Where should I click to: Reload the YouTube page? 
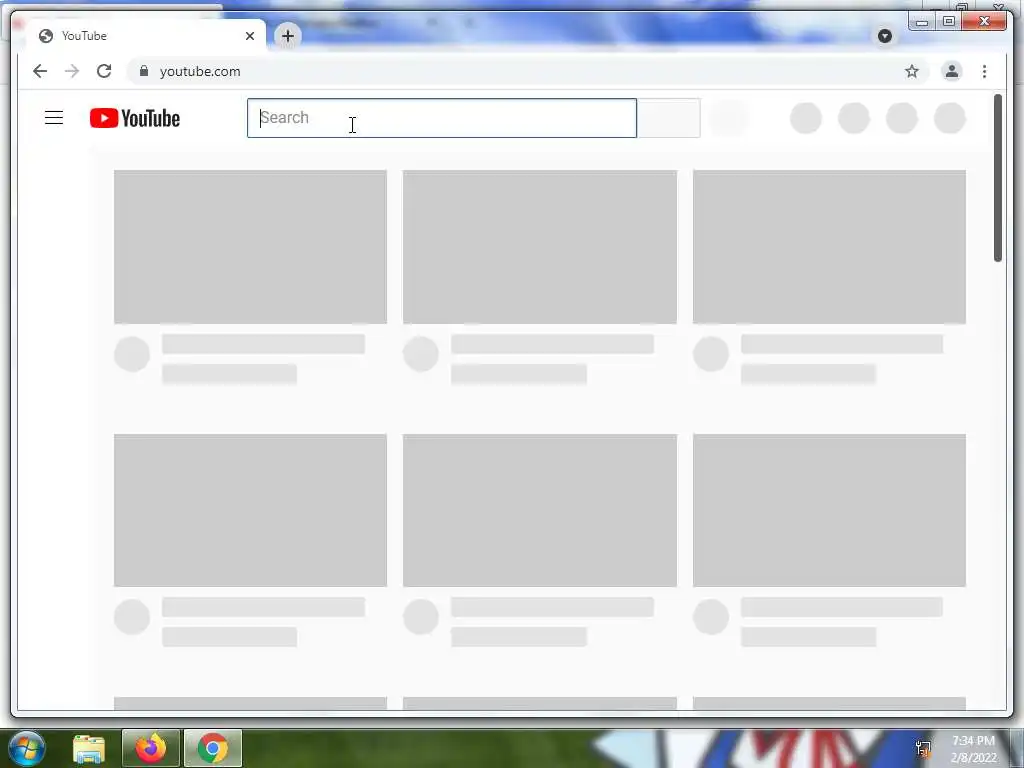click(104, 71)
